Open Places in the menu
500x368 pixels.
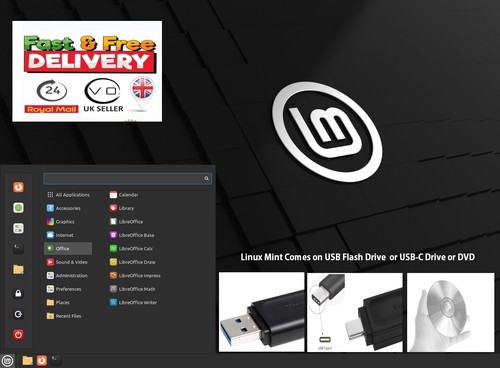pos(58,302)
